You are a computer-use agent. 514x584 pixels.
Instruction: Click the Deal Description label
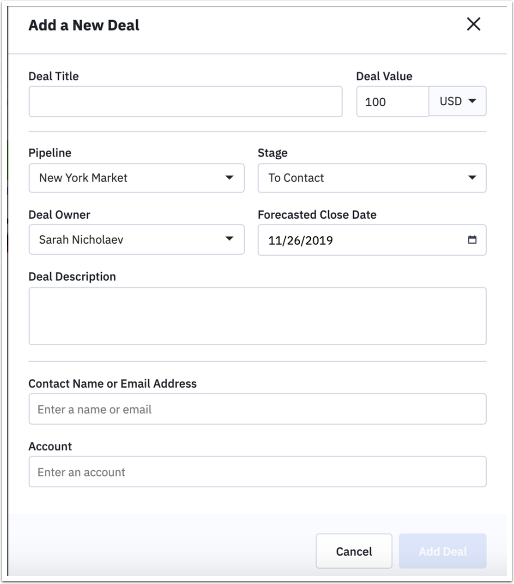[72, 277]
